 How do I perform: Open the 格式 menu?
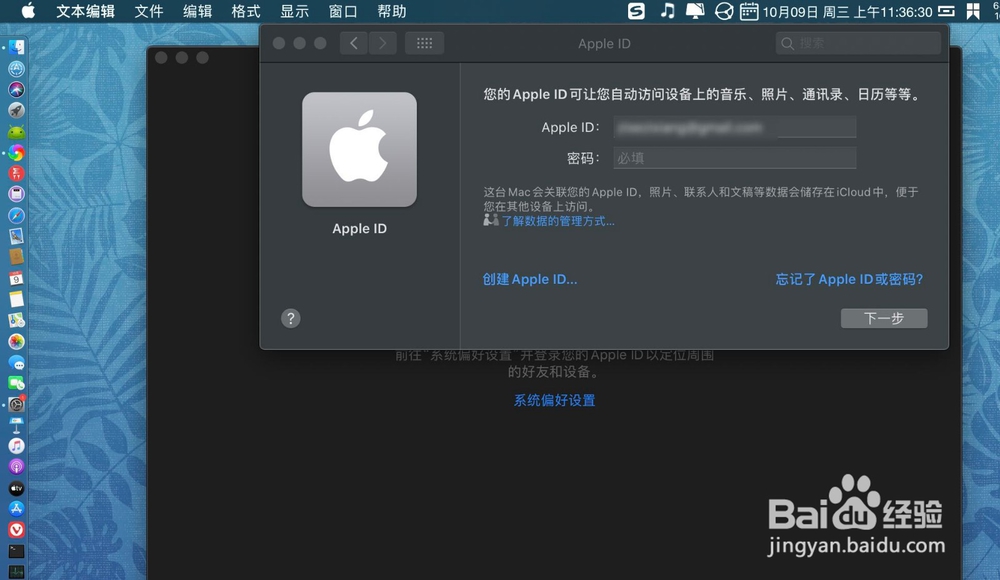click(x=245, y=11)
